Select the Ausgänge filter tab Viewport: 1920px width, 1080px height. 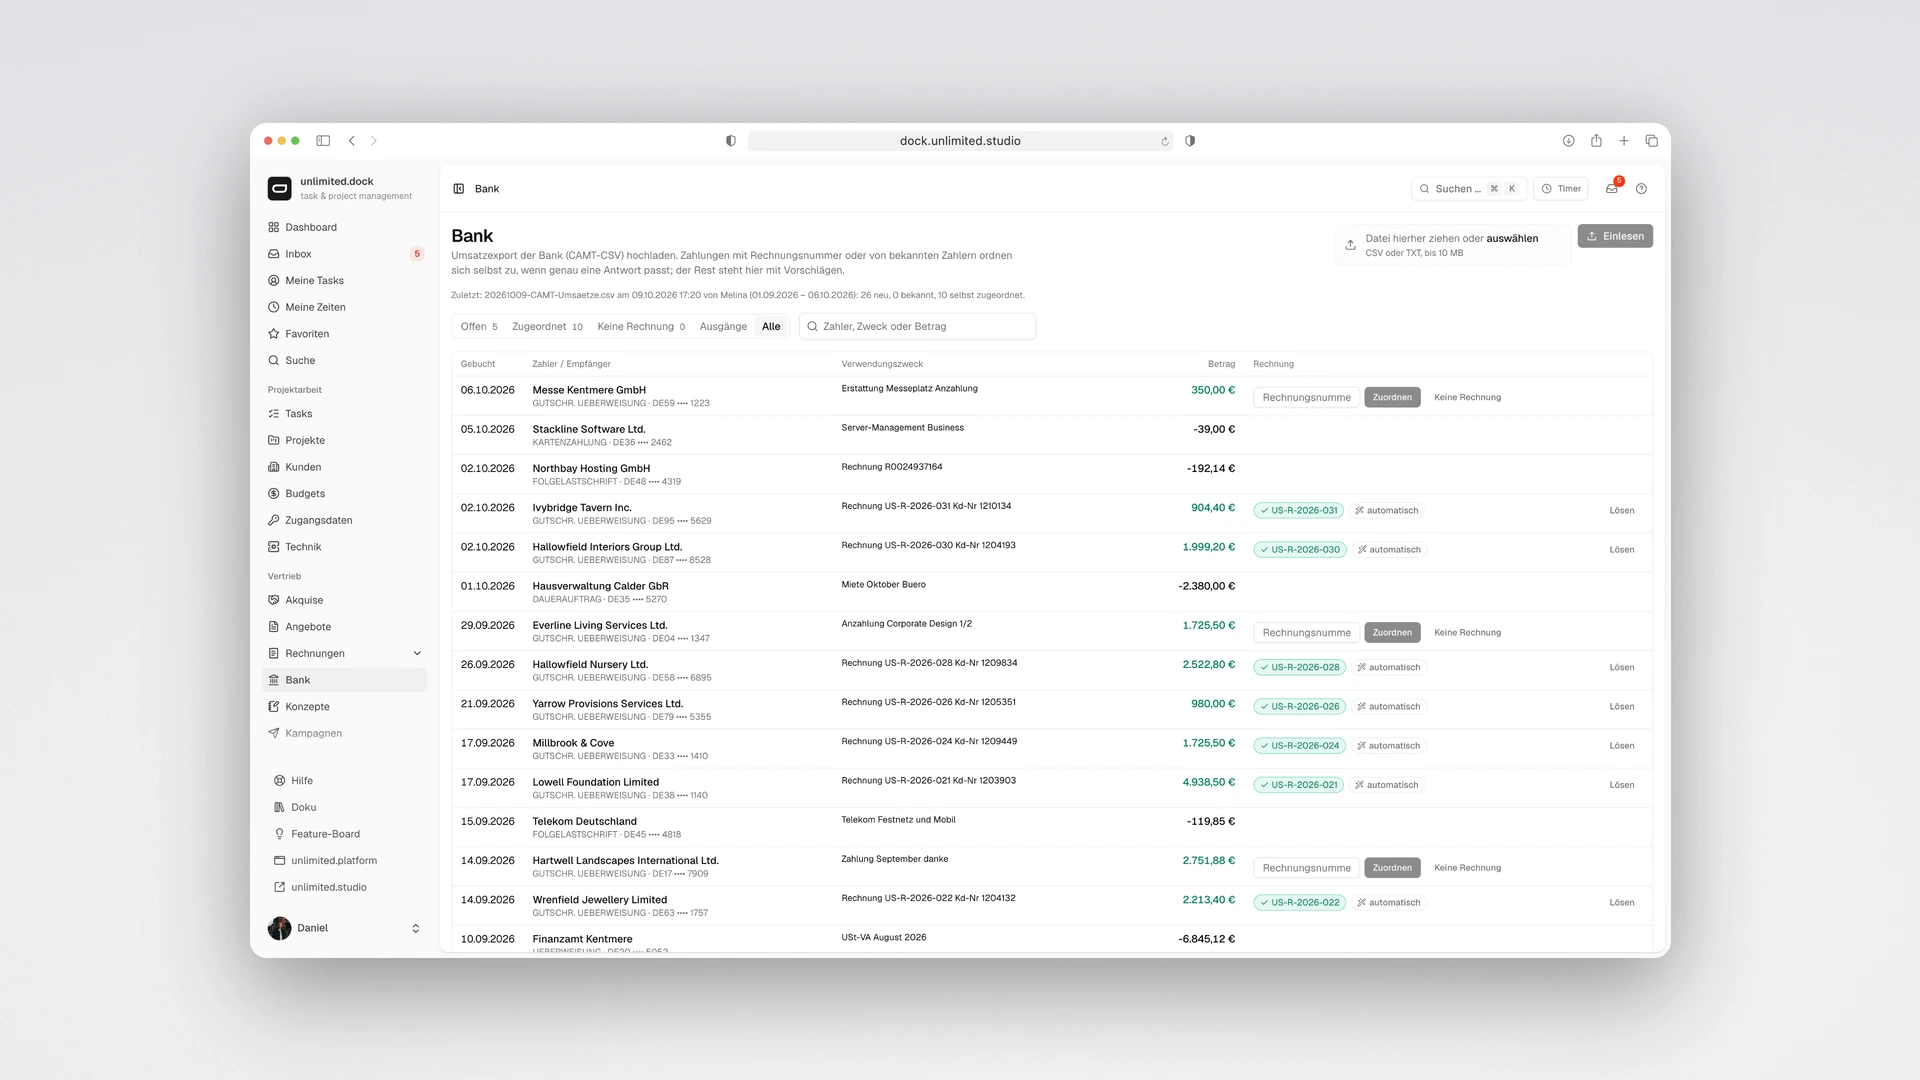[x=723, y=326]
